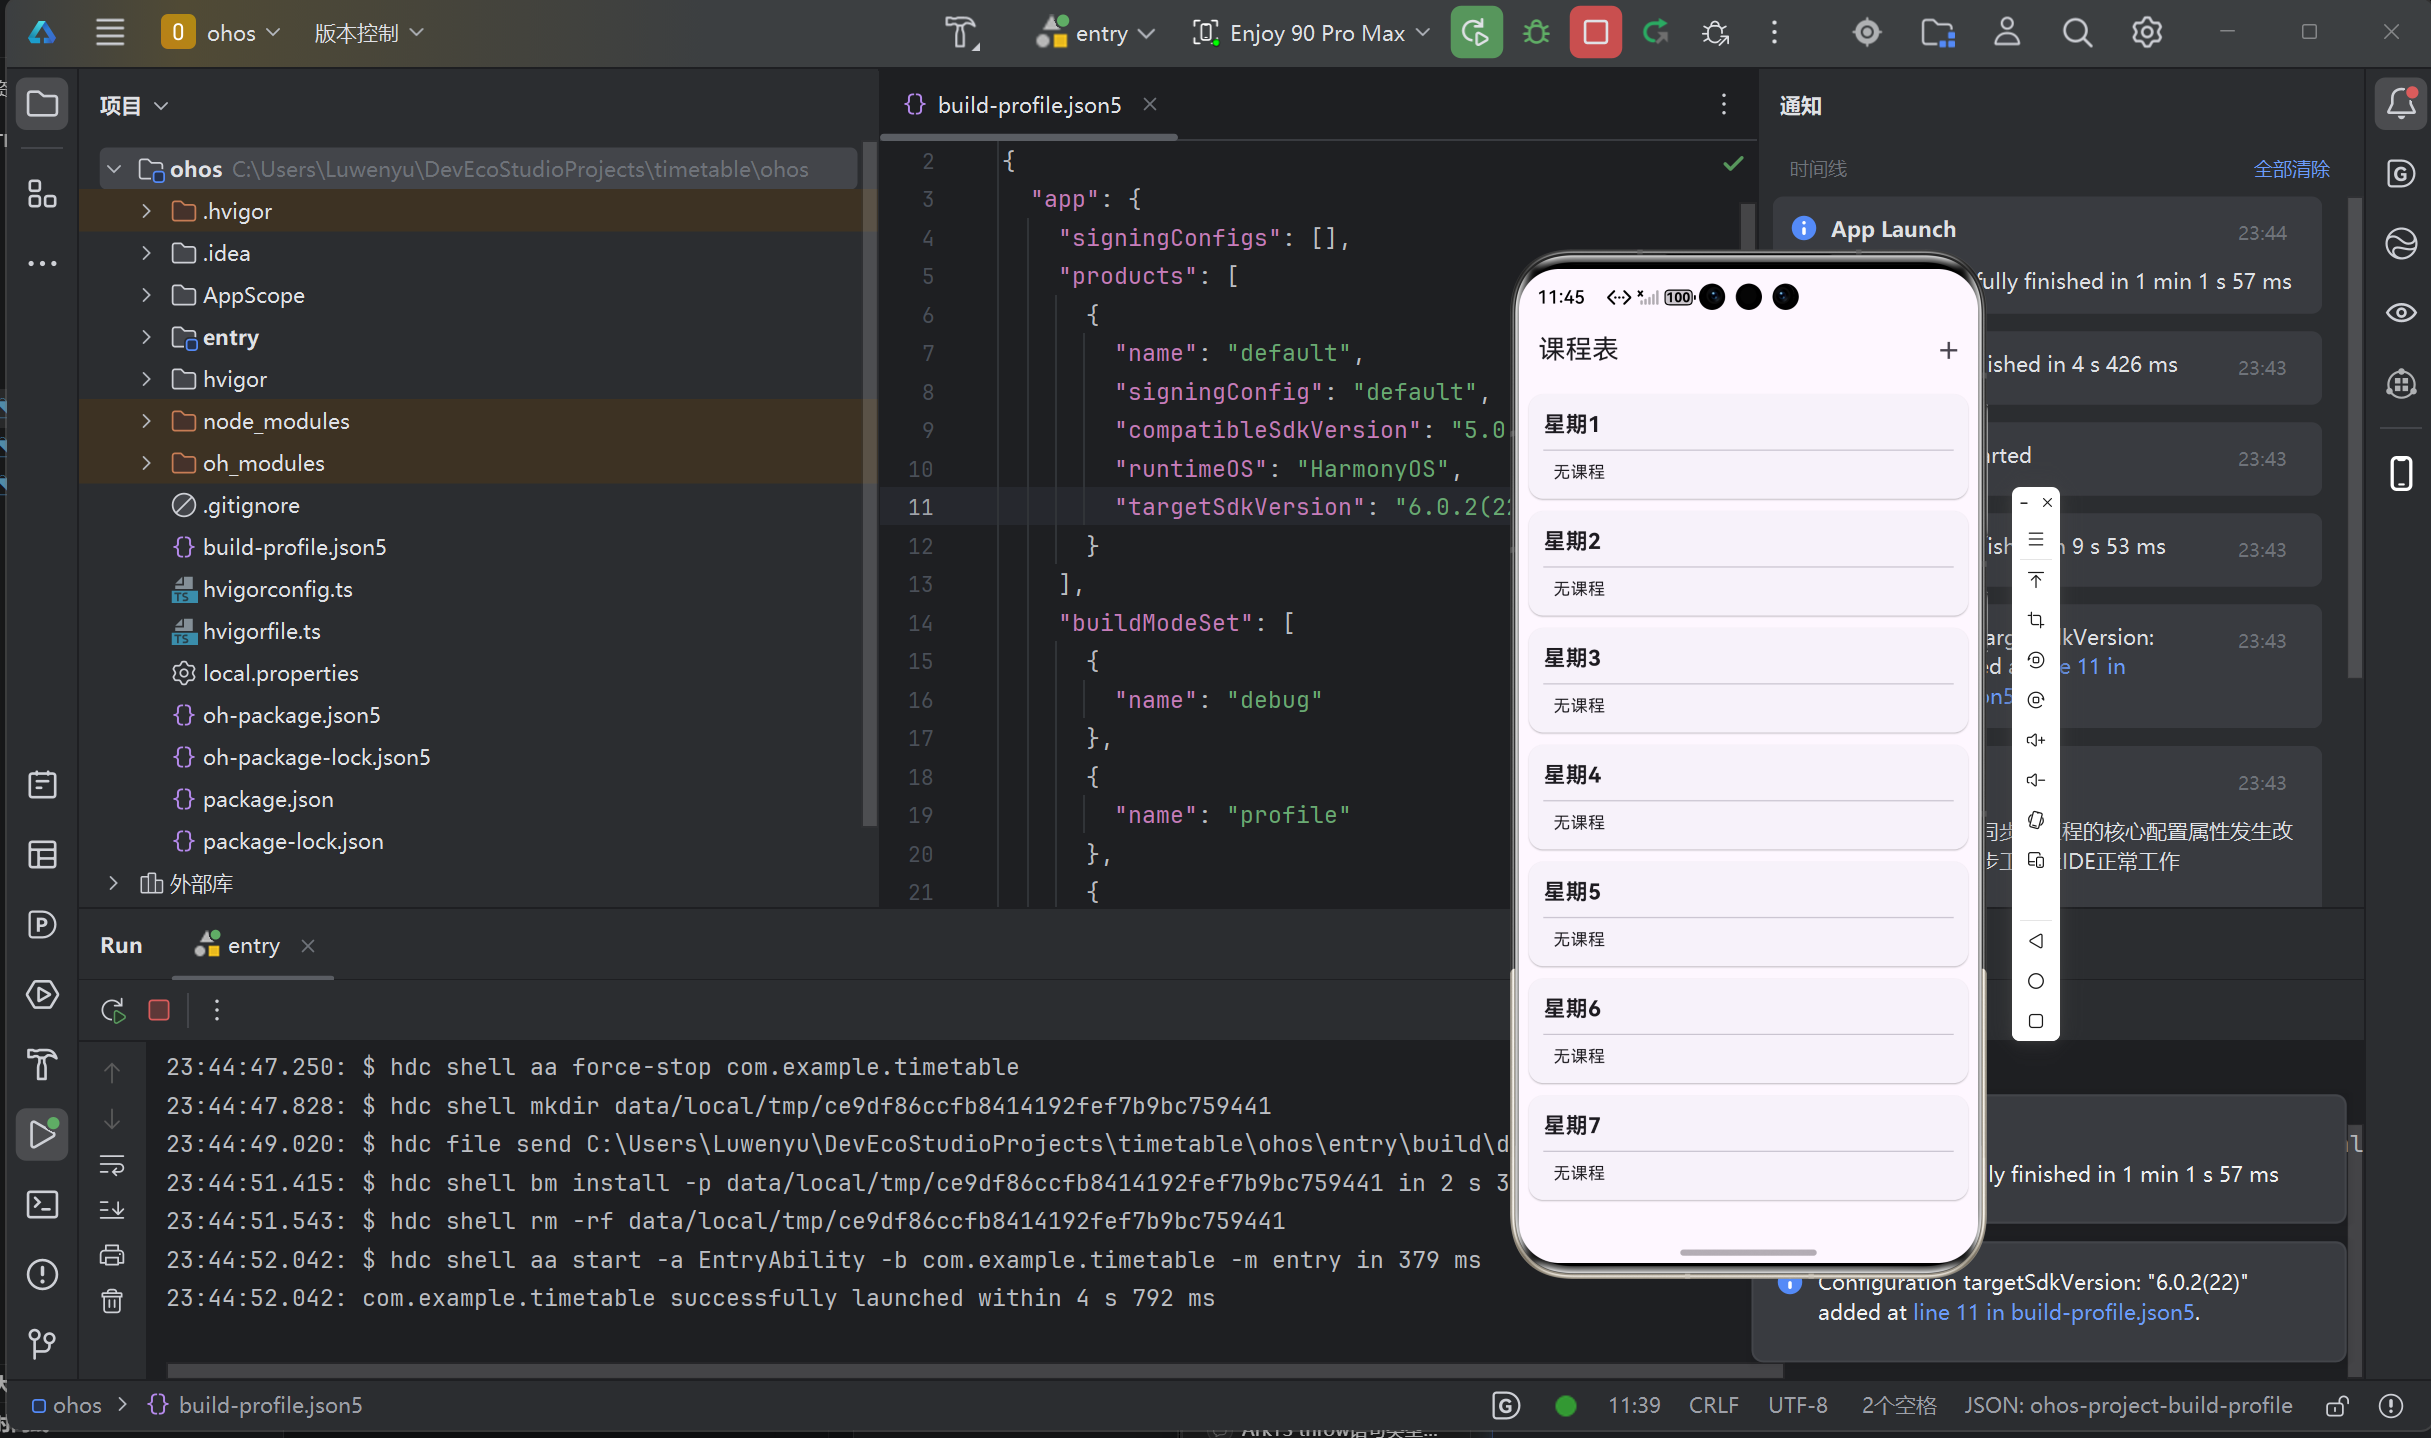Open the main hamburger menu
The width and height of the screenshot is (2431, 1438).
(x=110, y=32)
